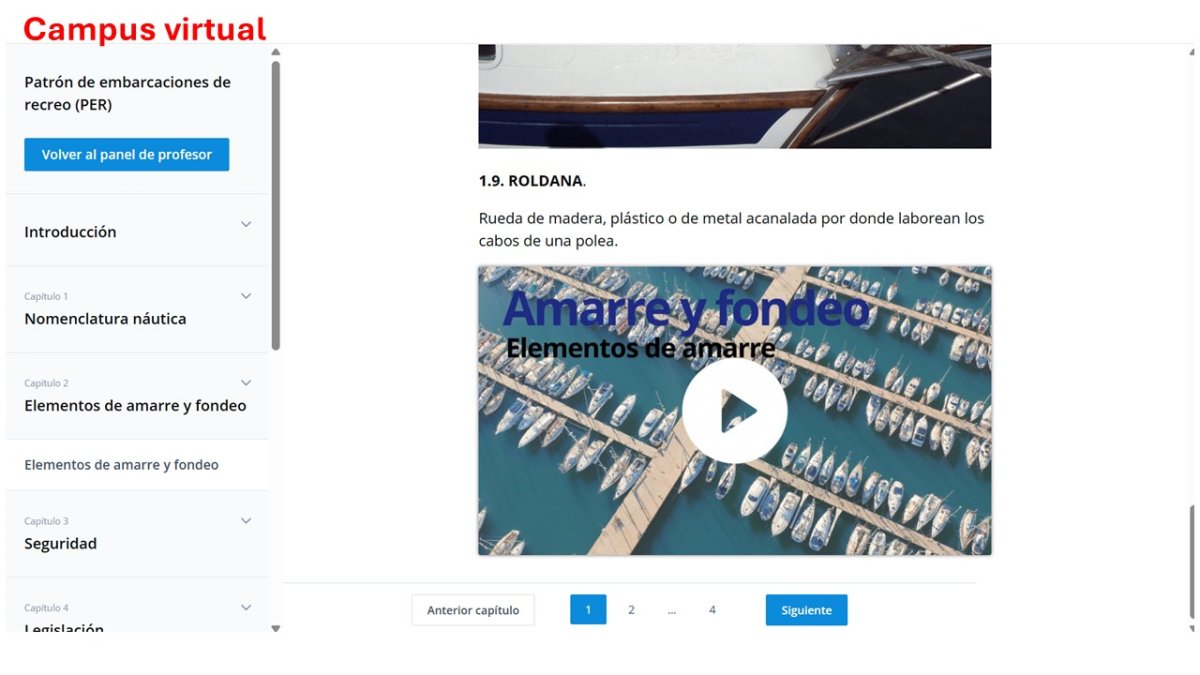Go to pagination page 2
The height and width of the screenshot is (675, 1200).
(x=631, y=610)
